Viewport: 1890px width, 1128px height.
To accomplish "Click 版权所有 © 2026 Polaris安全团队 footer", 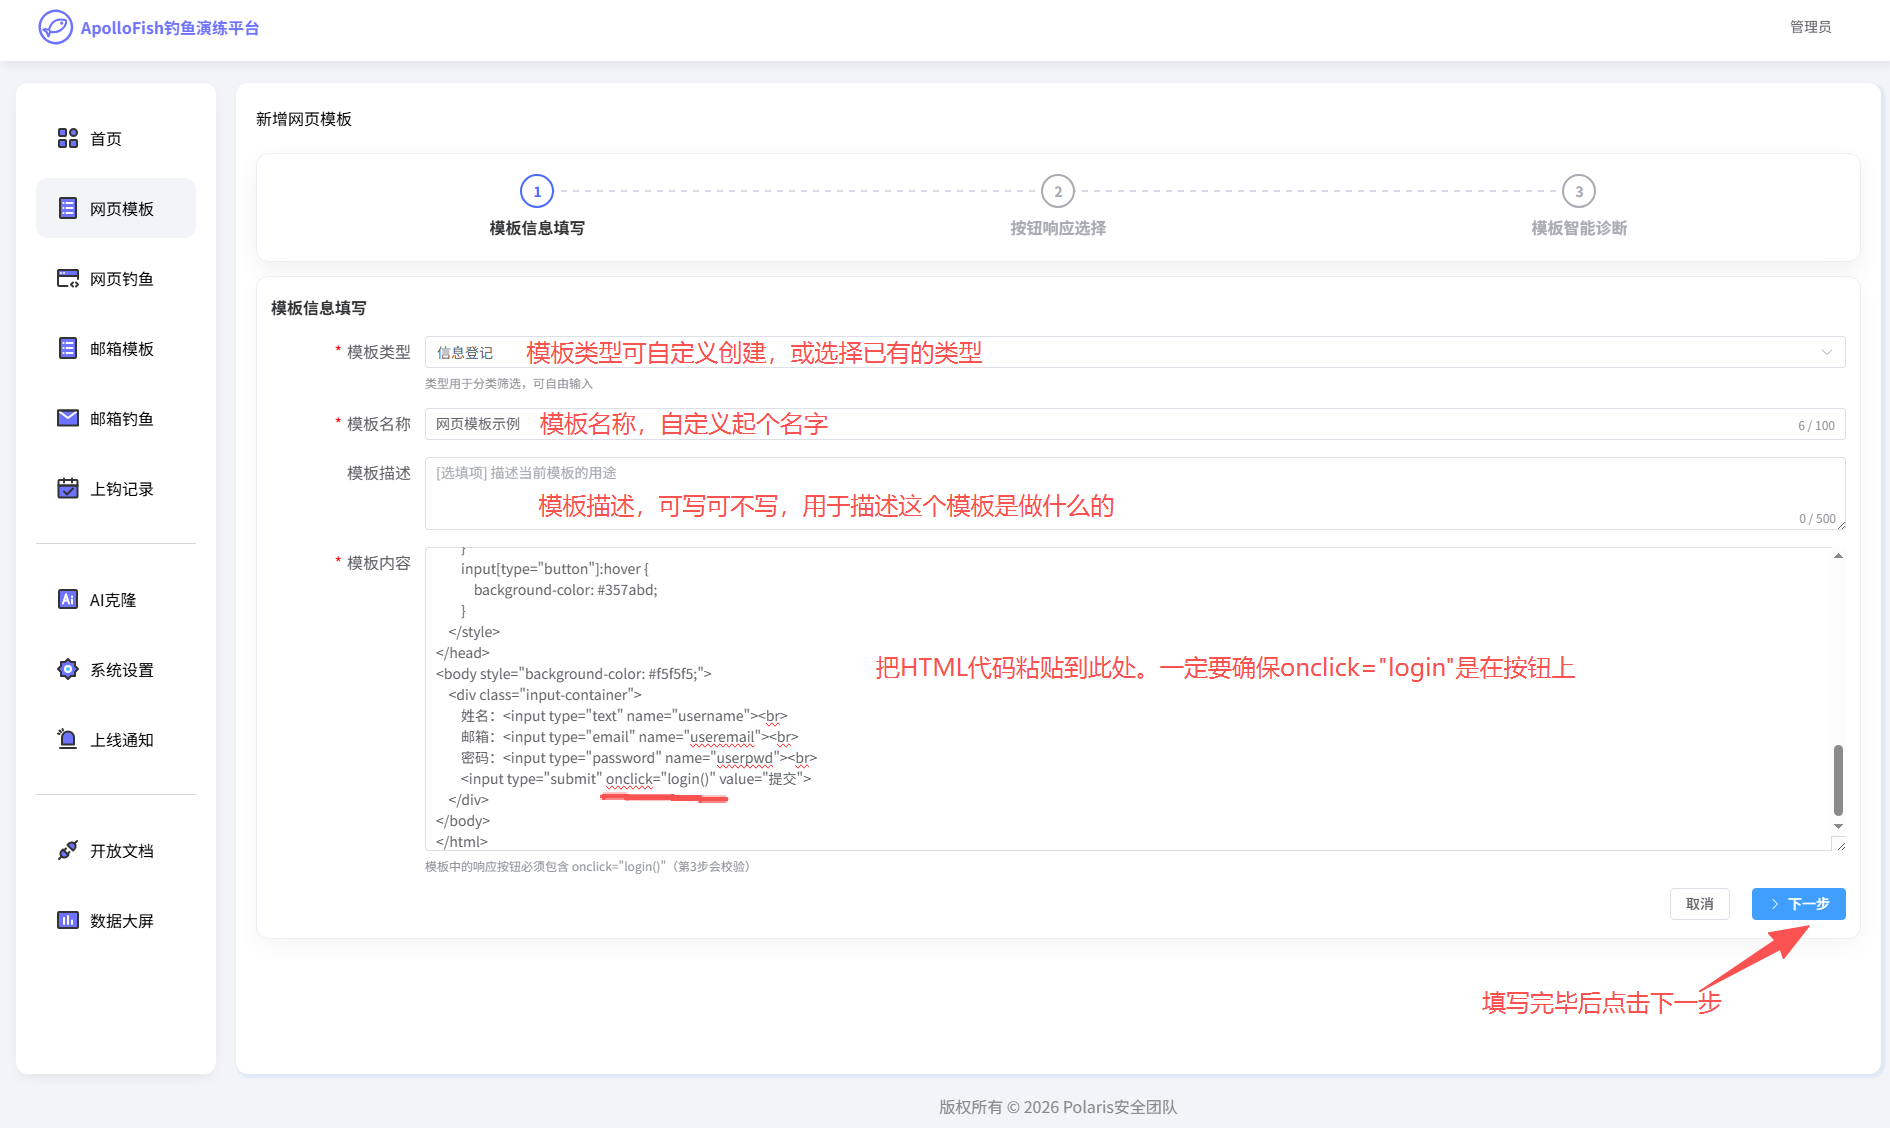I will tap(1058, 1107).
